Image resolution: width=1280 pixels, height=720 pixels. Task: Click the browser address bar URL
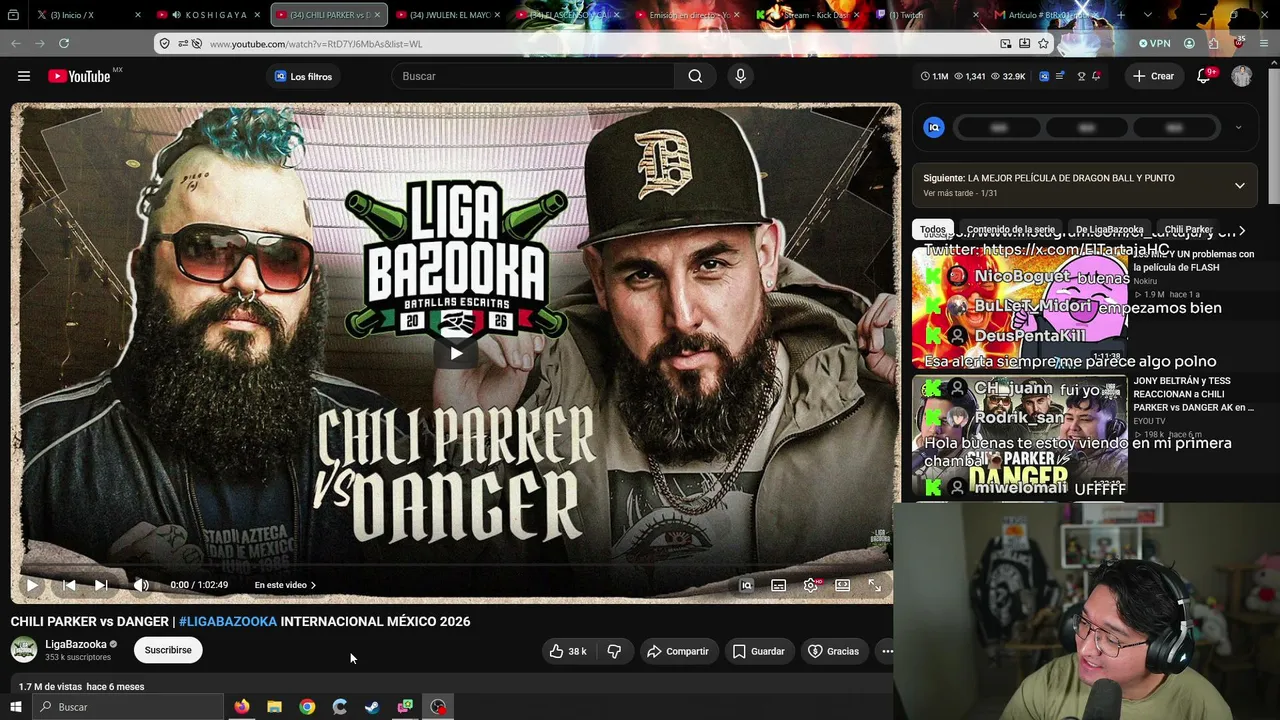pos(316,44)
